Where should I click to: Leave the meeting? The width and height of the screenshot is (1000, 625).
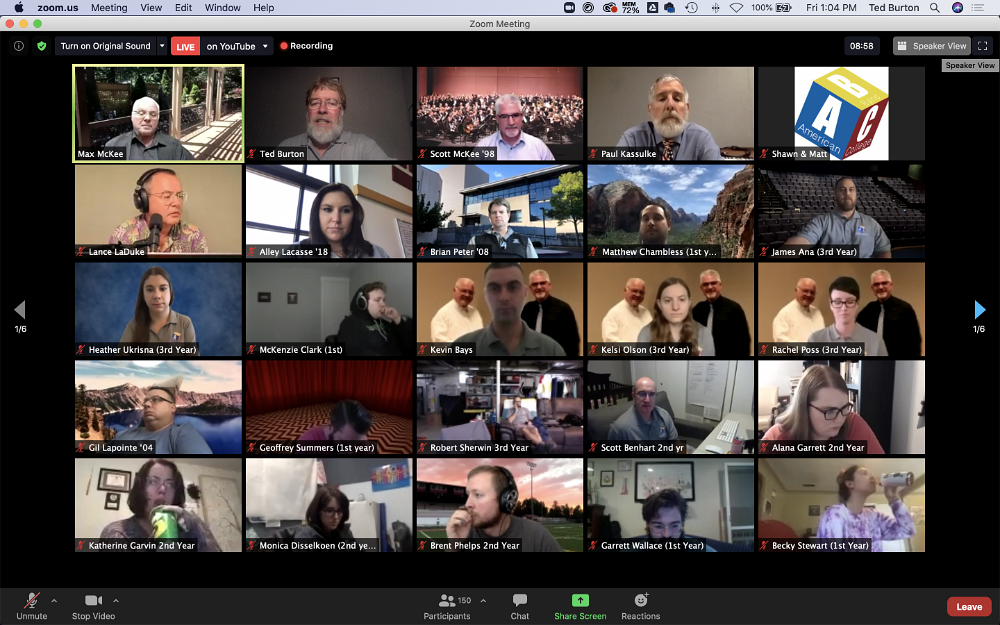(969, 607)
